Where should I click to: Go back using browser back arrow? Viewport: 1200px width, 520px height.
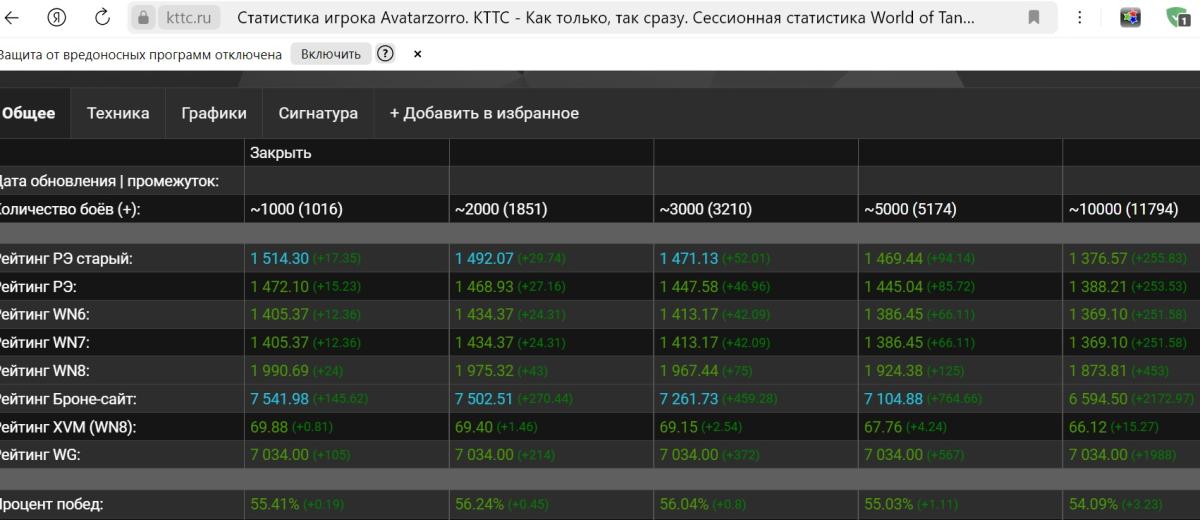(x=13, y=18)
